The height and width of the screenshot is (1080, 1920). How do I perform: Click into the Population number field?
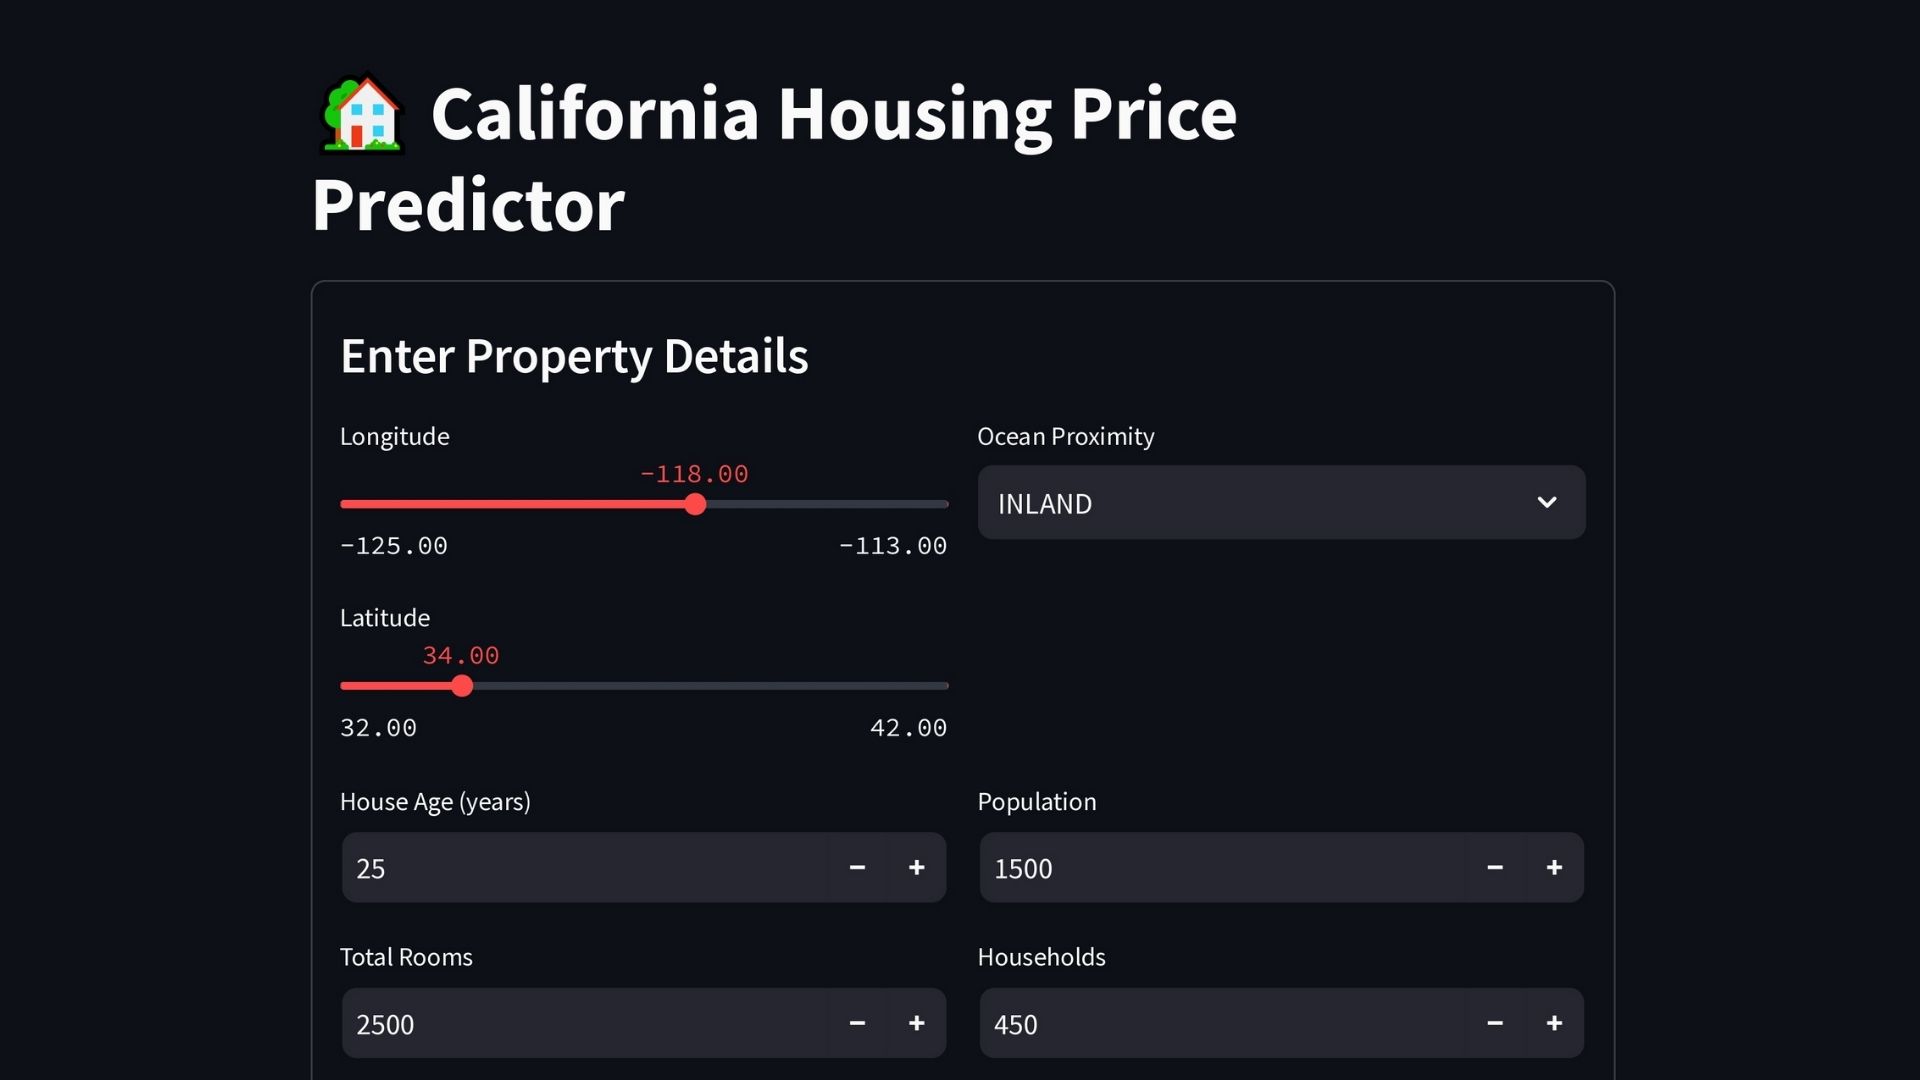[1222, 868]
